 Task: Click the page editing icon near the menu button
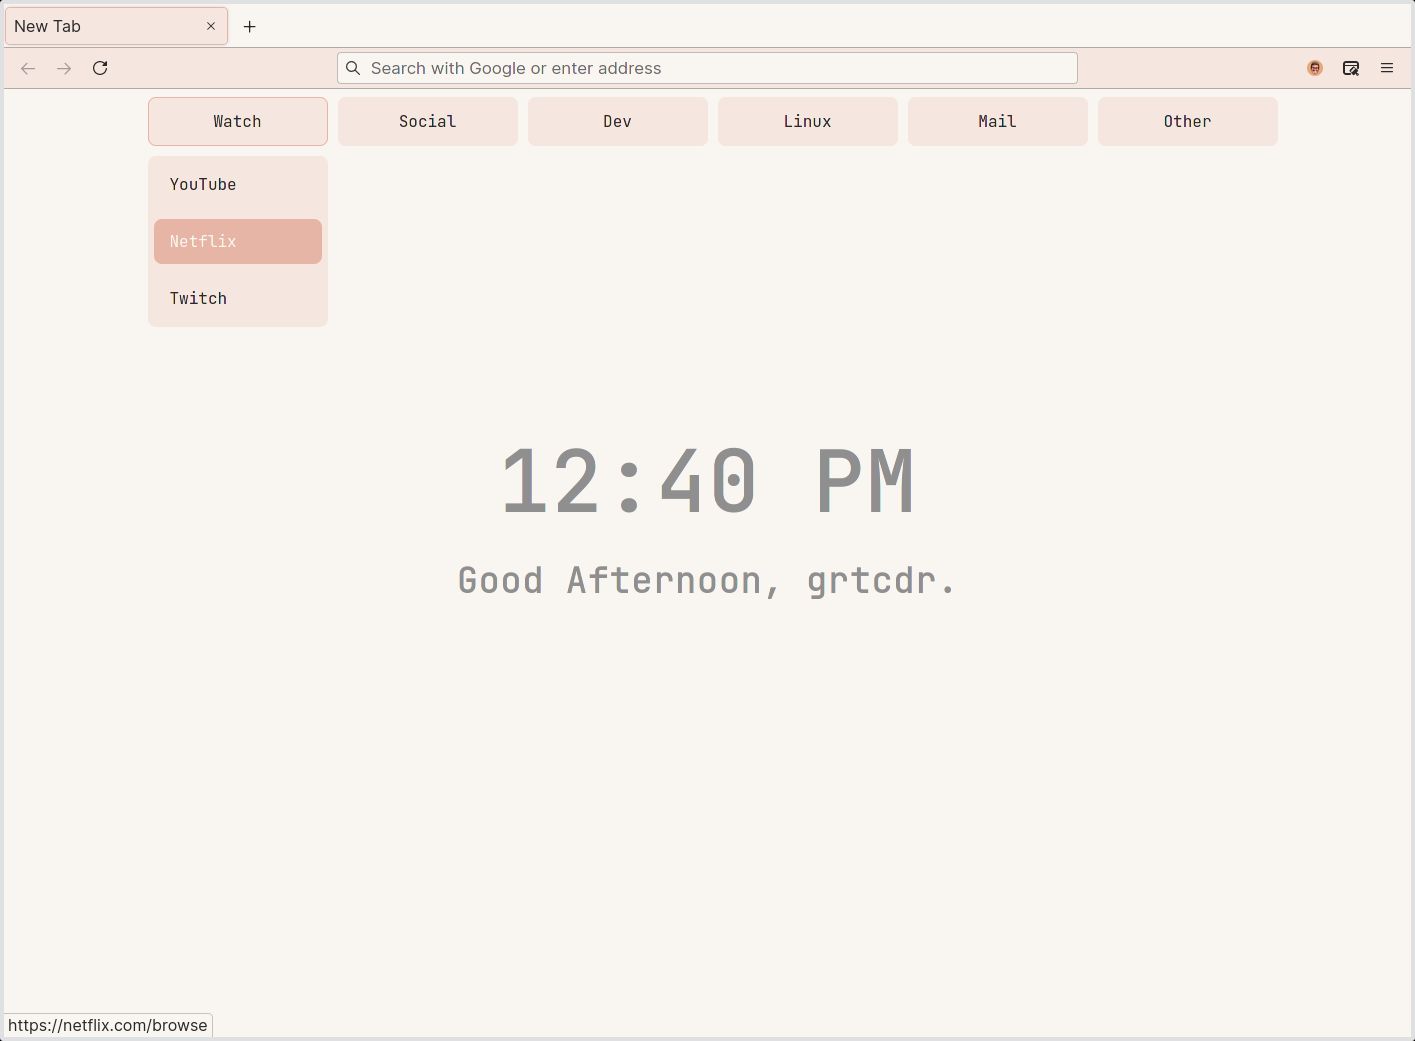pos(1351,68)
